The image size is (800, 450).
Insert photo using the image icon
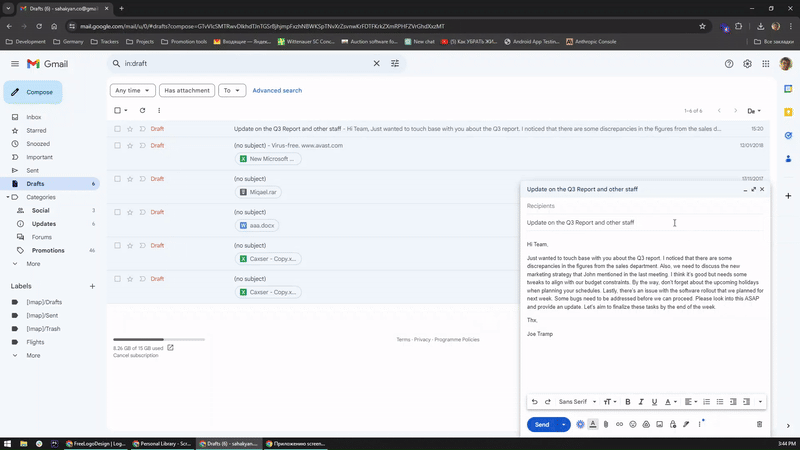click(x=659, y=424)
